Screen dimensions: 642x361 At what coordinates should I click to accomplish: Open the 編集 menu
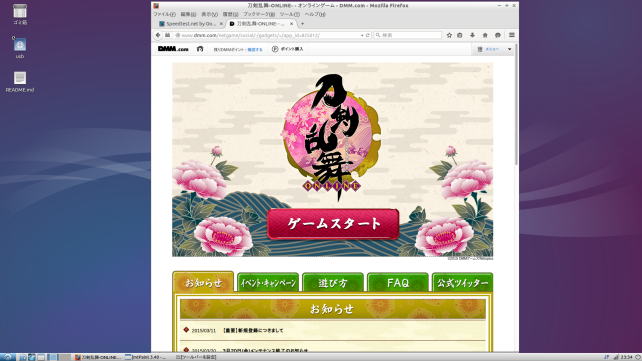coord(188,14)
